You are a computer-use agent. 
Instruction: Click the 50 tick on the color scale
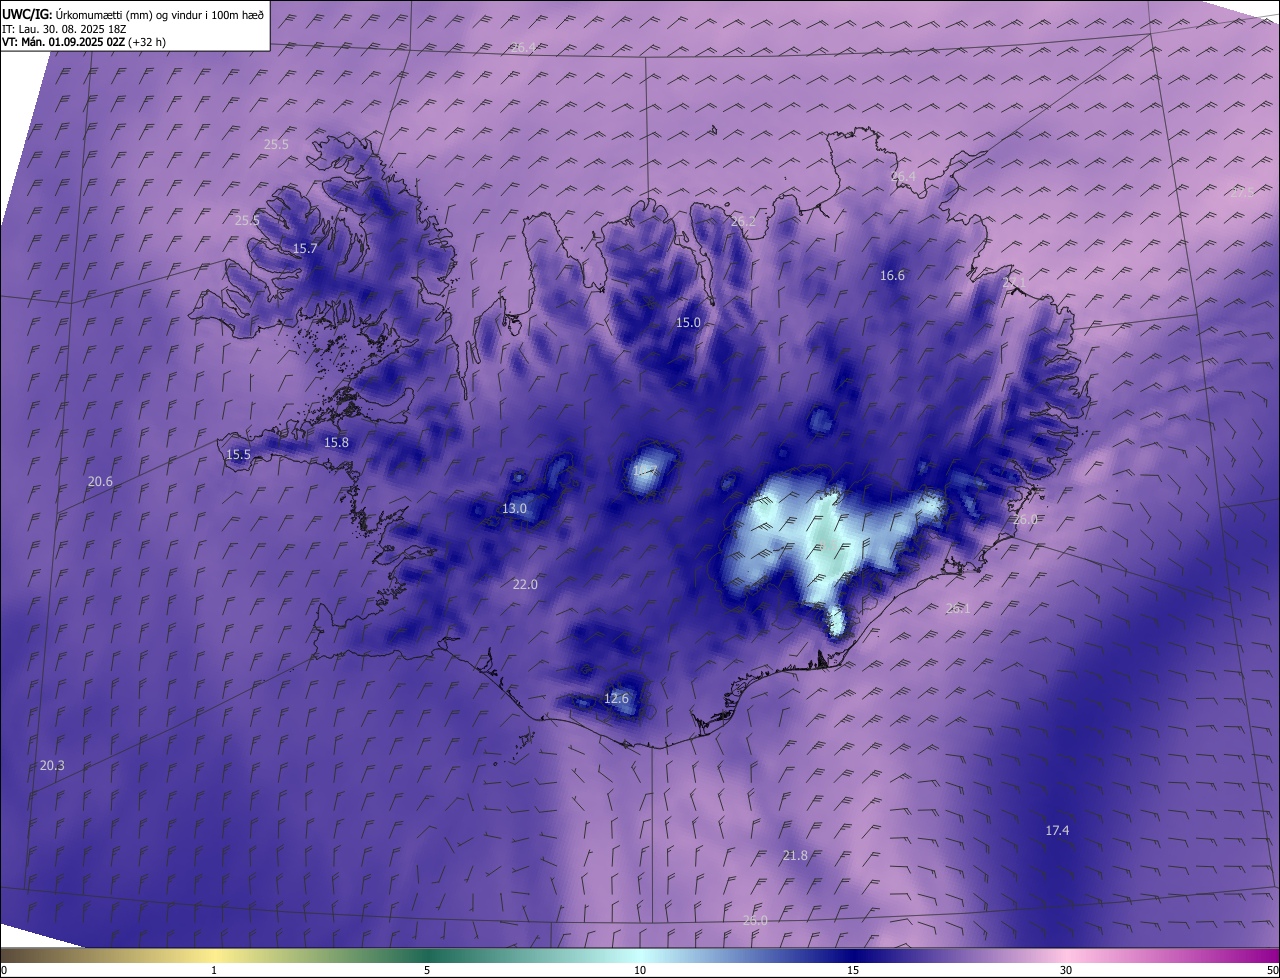coord(1272,970)
